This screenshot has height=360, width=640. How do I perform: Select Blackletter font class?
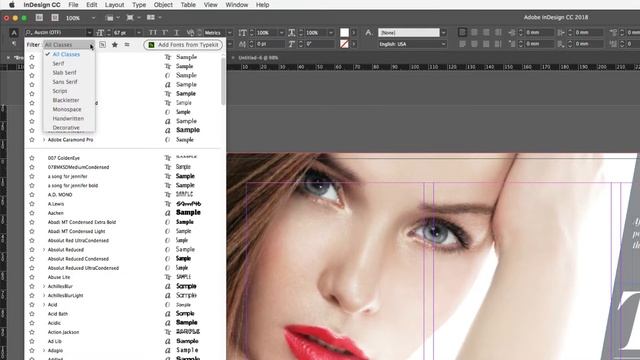66,100
